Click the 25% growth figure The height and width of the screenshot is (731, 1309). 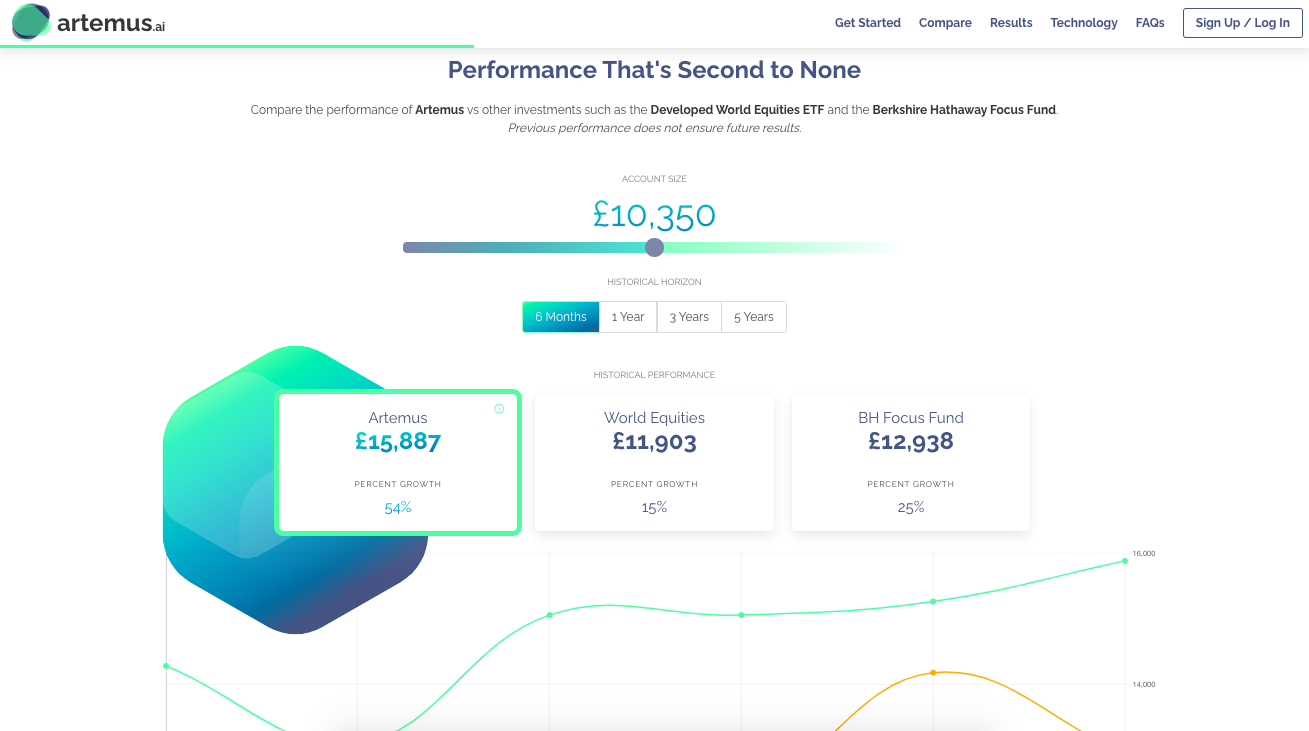[911, 508]
